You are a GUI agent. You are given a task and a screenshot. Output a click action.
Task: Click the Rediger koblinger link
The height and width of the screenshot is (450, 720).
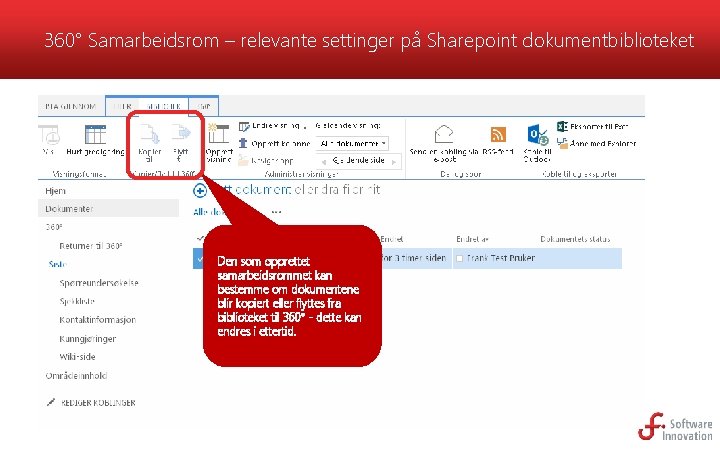coord(98,403)
